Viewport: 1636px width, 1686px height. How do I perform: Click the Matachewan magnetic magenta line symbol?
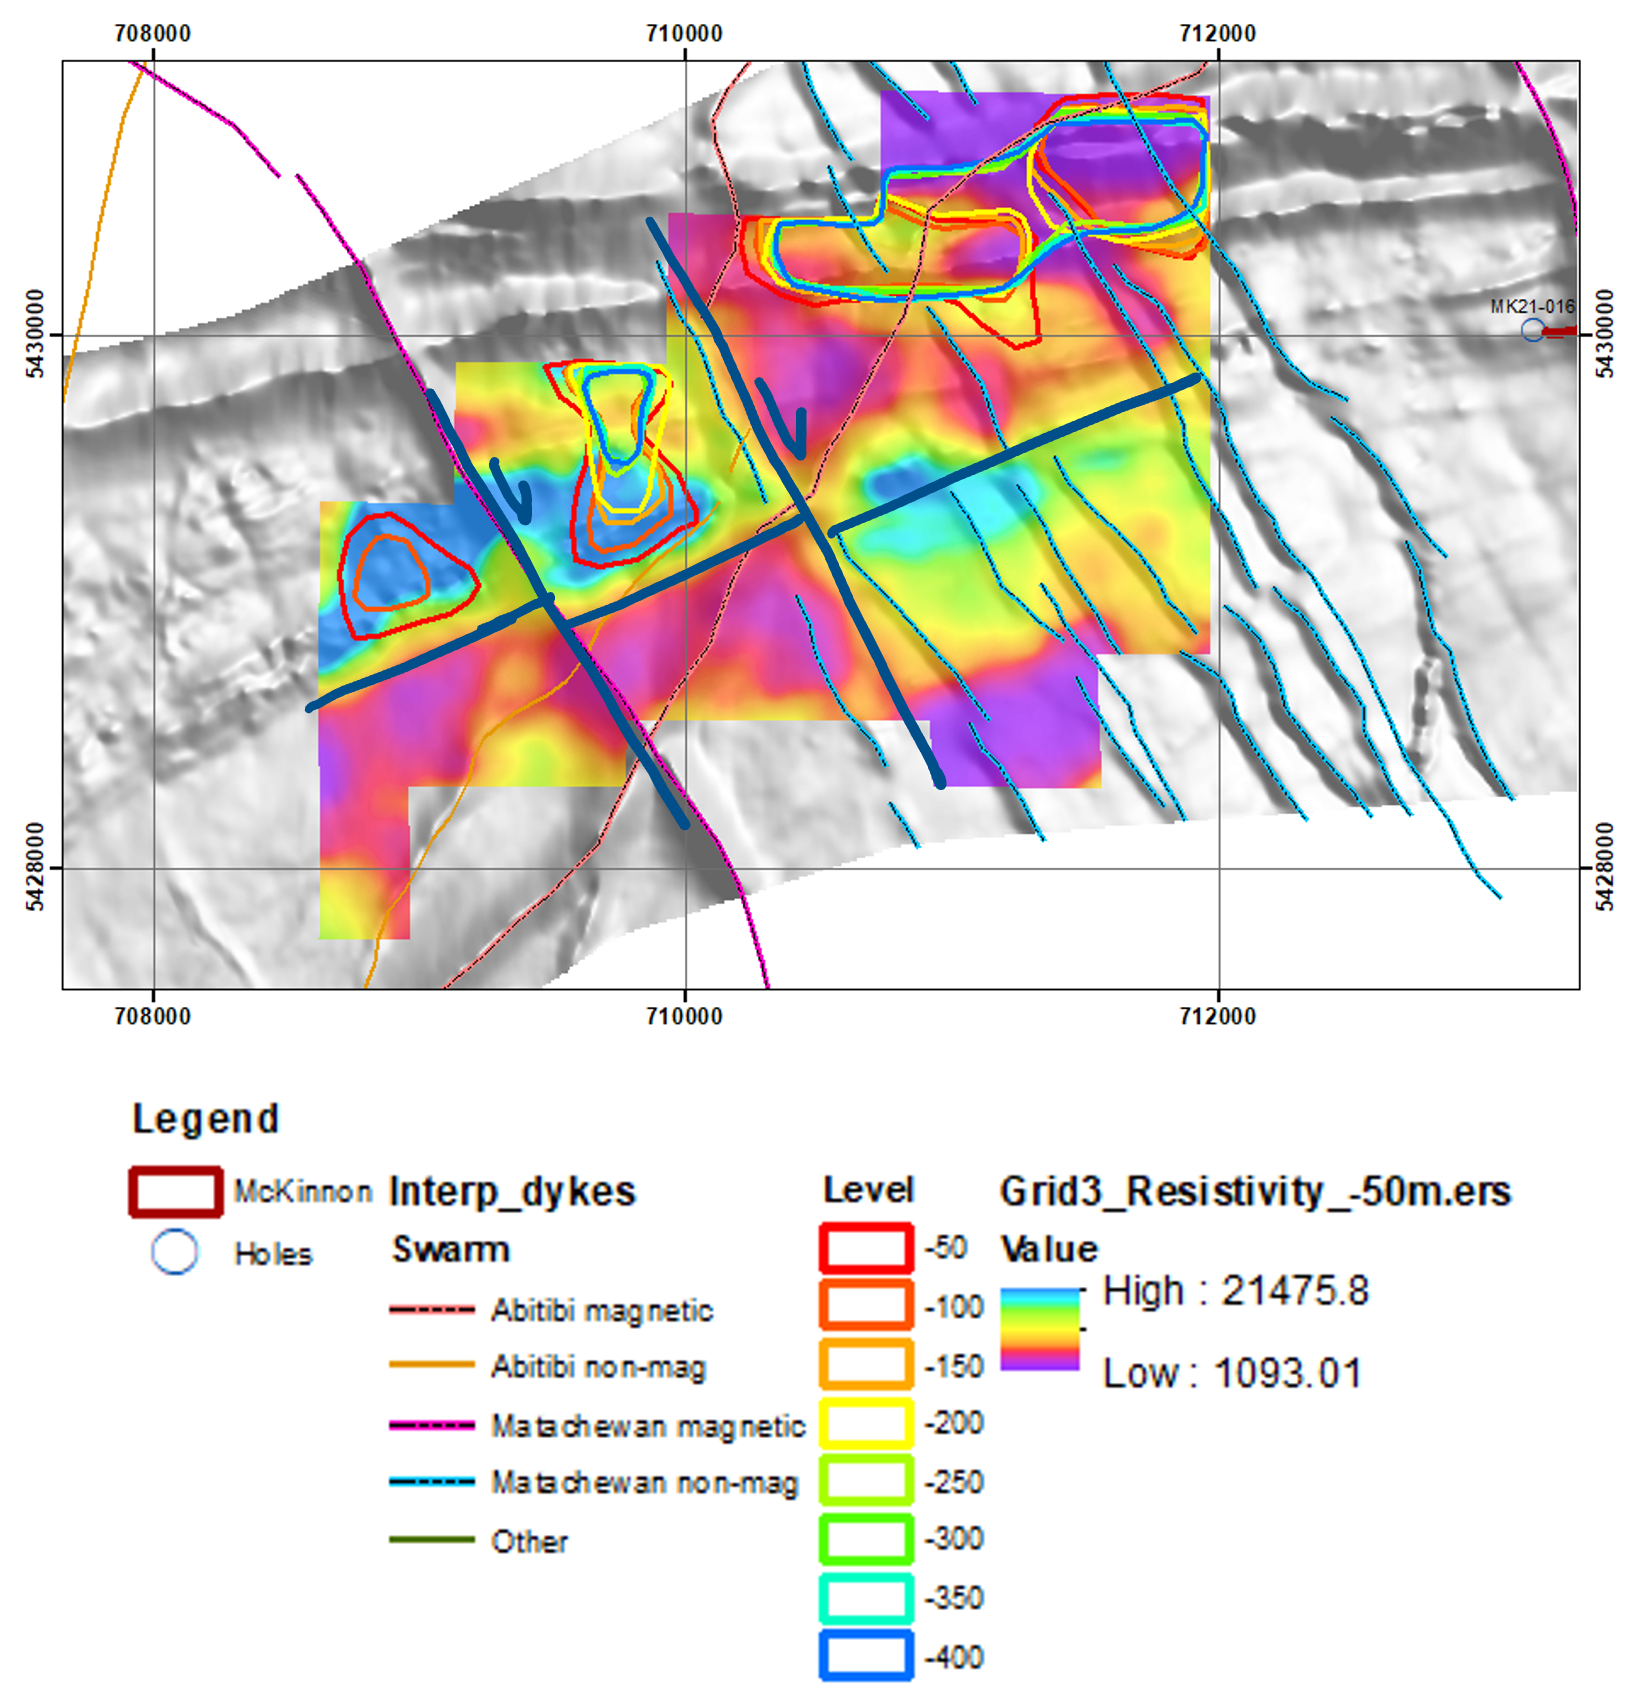[x=431, y=1425]
